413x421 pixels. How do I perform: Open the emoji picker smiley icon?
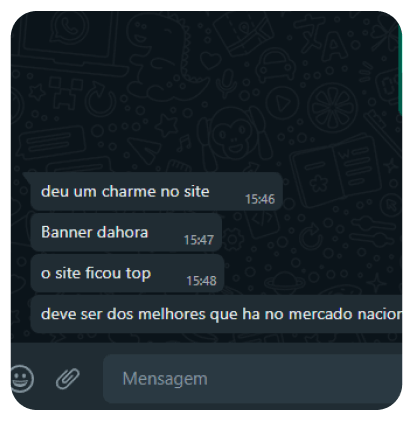point(22,379)
